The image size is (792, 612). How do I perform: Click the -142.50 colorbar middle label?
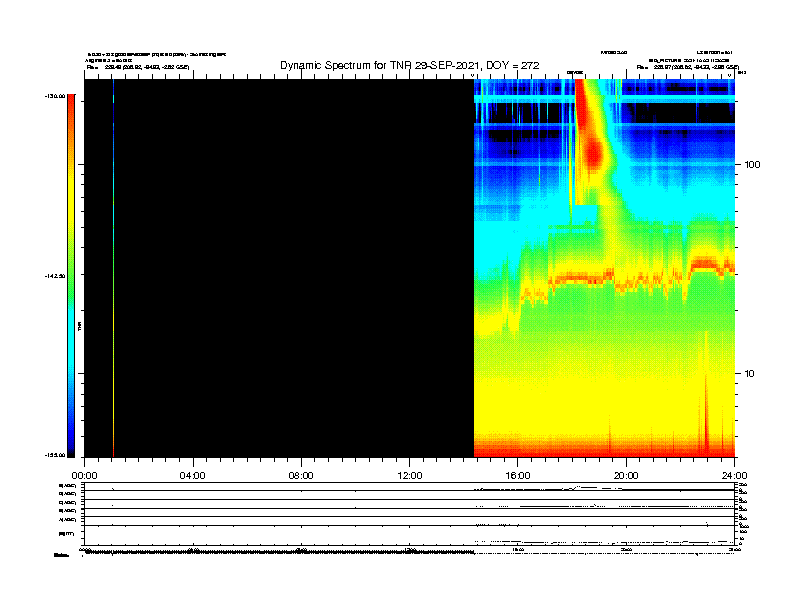point(55,276)
